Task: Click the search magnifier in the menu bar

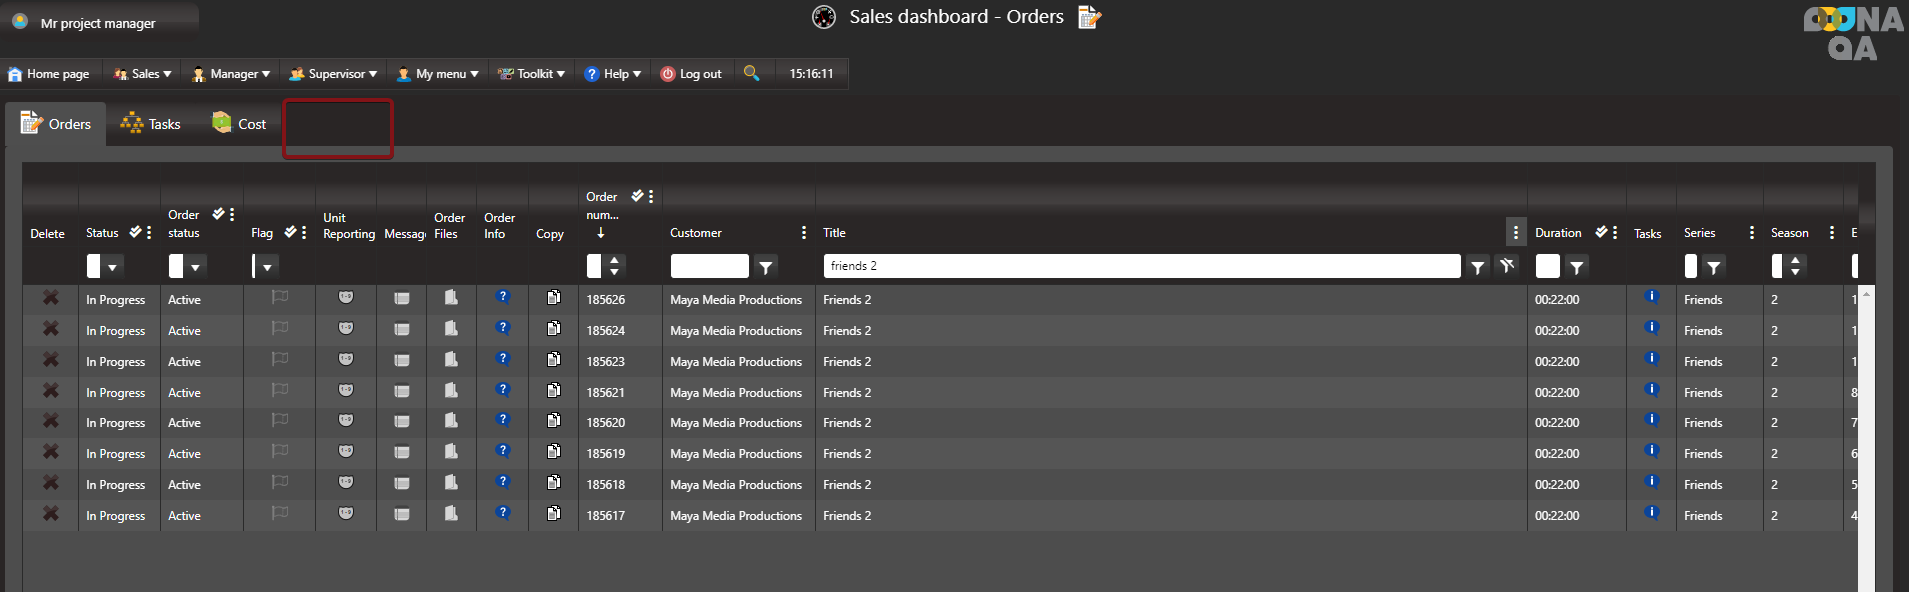Action: pos(751,73)
